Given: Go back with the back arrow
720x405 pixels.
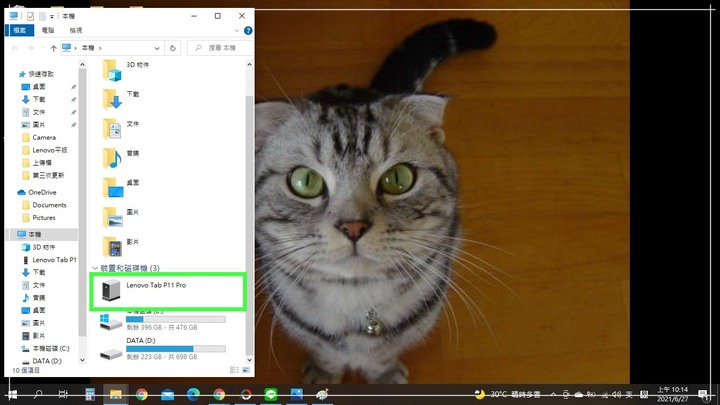Looking at the screenshot, I should pyautogui.click(x=15, y=48).
